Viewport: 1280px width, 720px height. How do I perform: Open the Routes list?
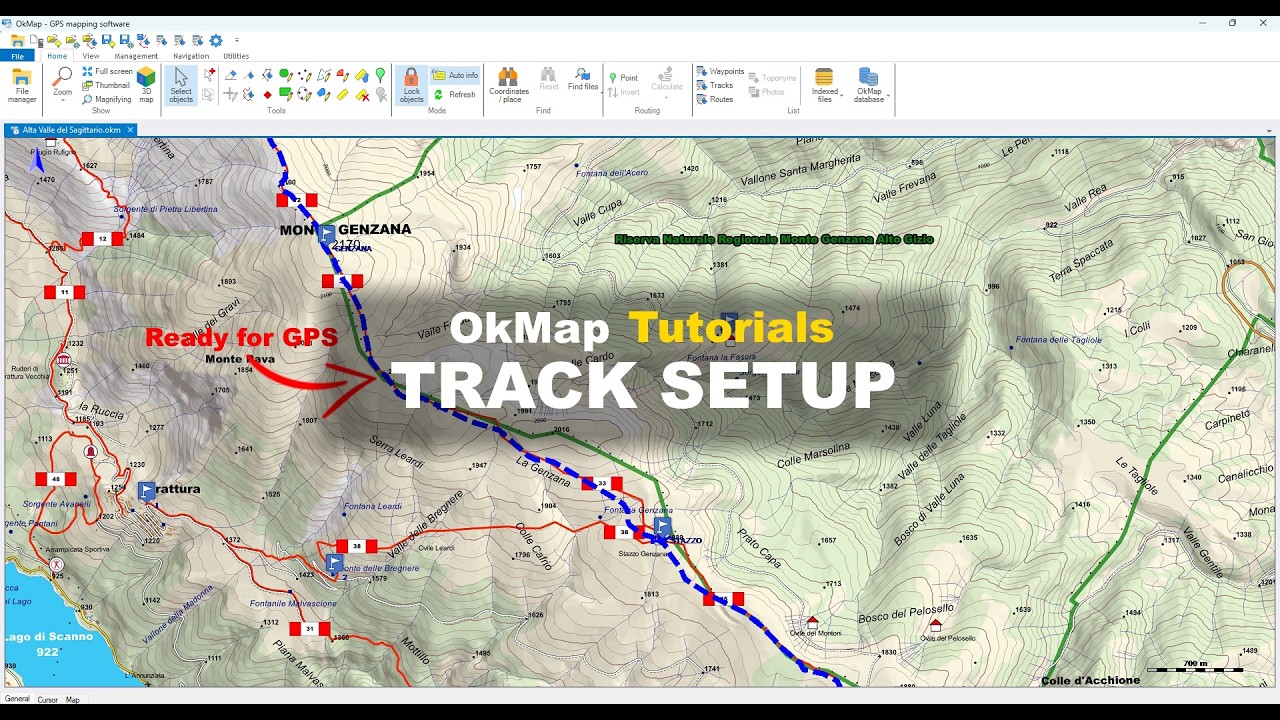715,99
